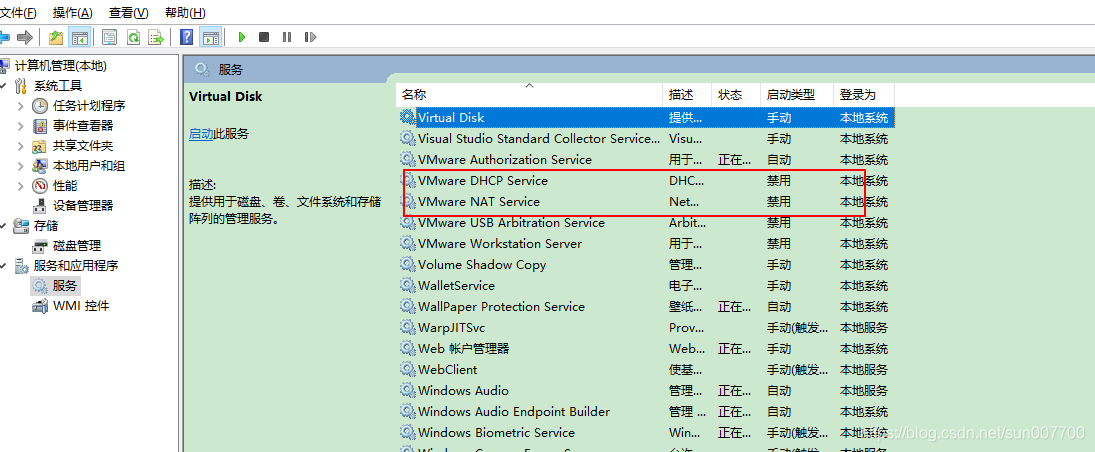Select 磁盘管理 in the tree
The image size is (1095, 452).
[x=76, y=245]
